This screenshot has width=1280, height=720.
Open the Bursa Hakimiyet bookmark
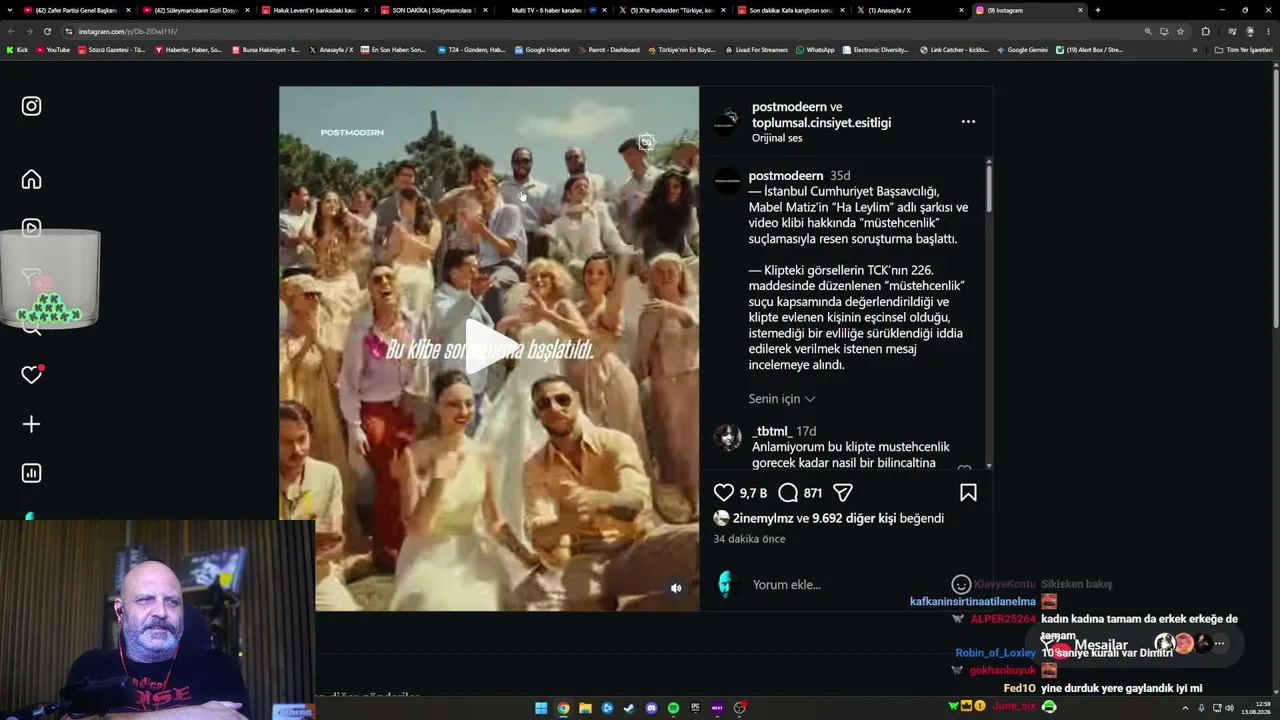pos(265,50)
